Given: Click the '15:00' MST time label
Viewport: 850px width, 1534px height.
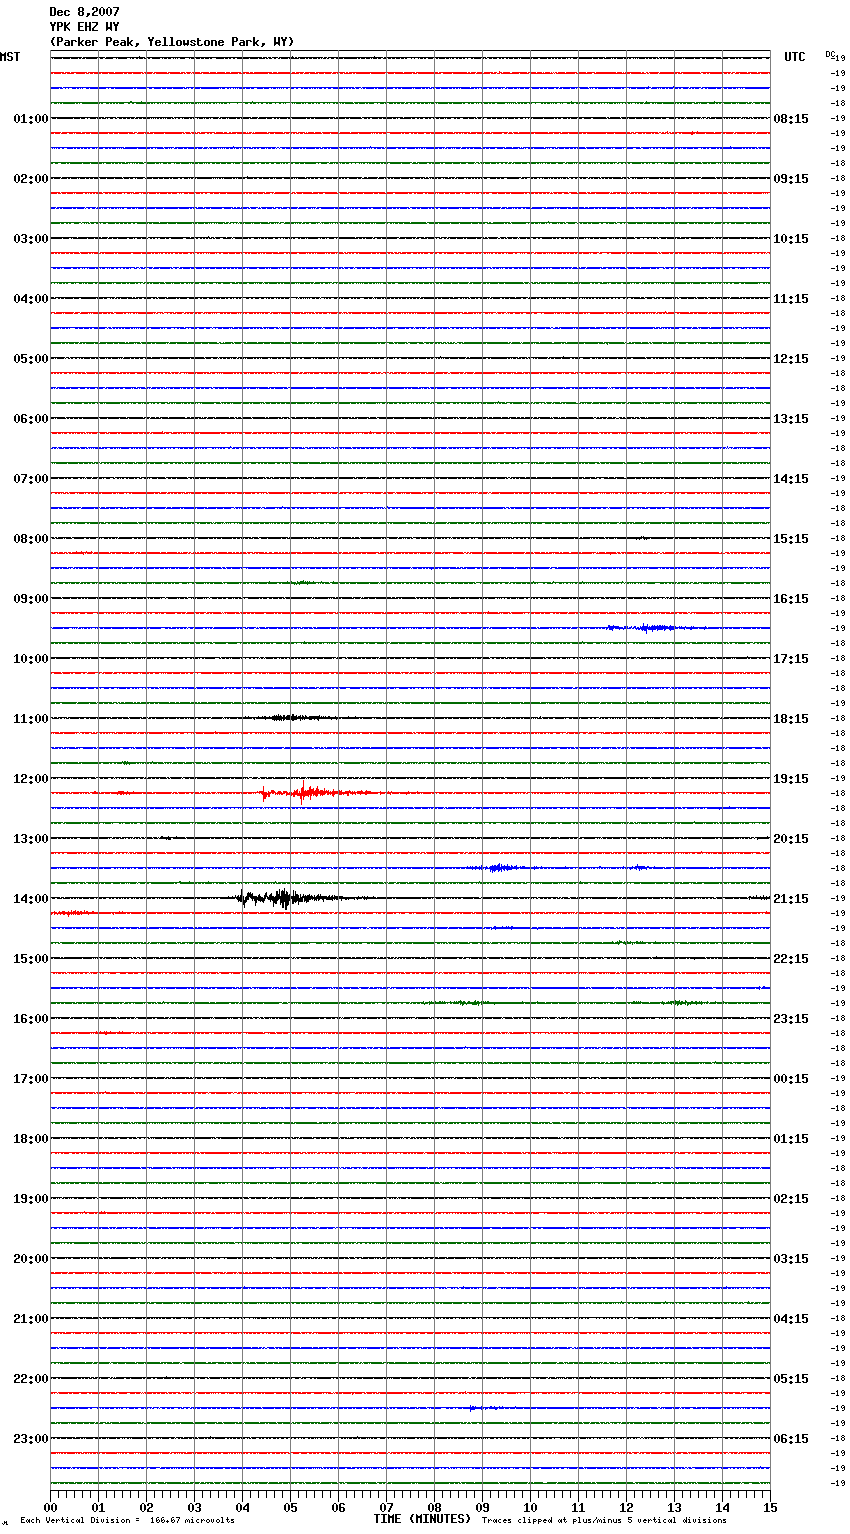Looking at the screenshot, I should click(31, 959).
